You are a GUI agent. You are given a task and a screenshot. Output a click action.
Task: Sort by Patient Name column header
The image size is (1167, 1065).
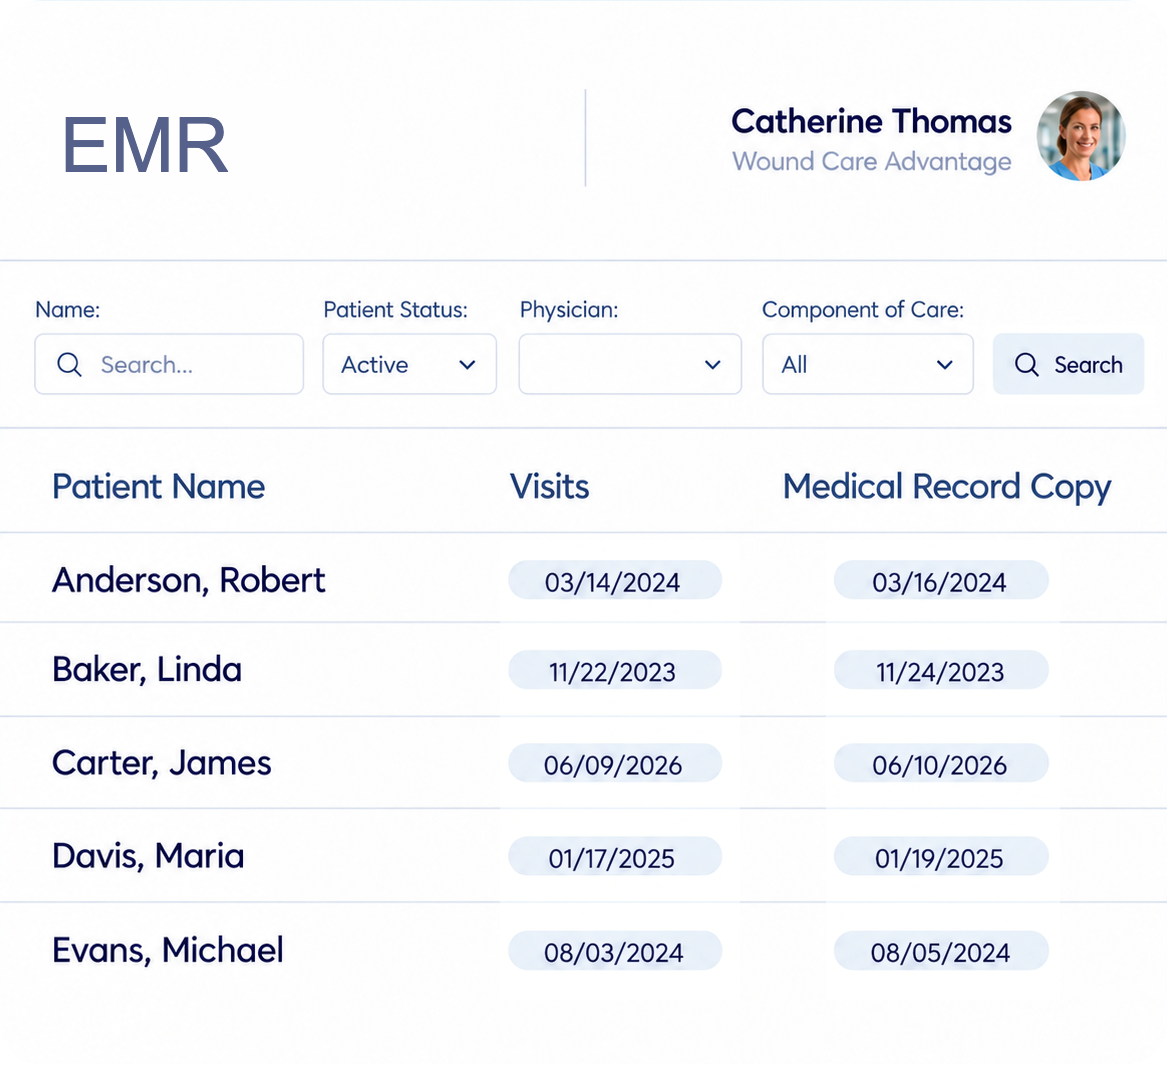tap(159, 487)
